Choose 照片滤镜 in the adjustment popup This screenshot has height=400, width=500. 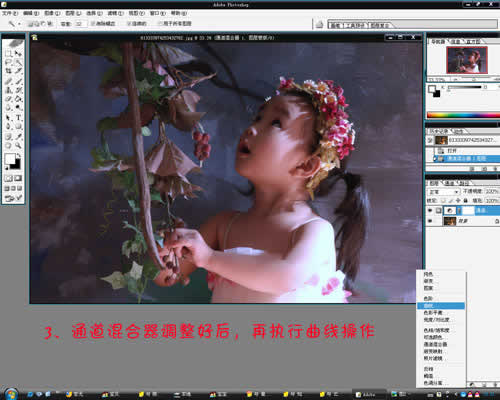tap(441, 358)
